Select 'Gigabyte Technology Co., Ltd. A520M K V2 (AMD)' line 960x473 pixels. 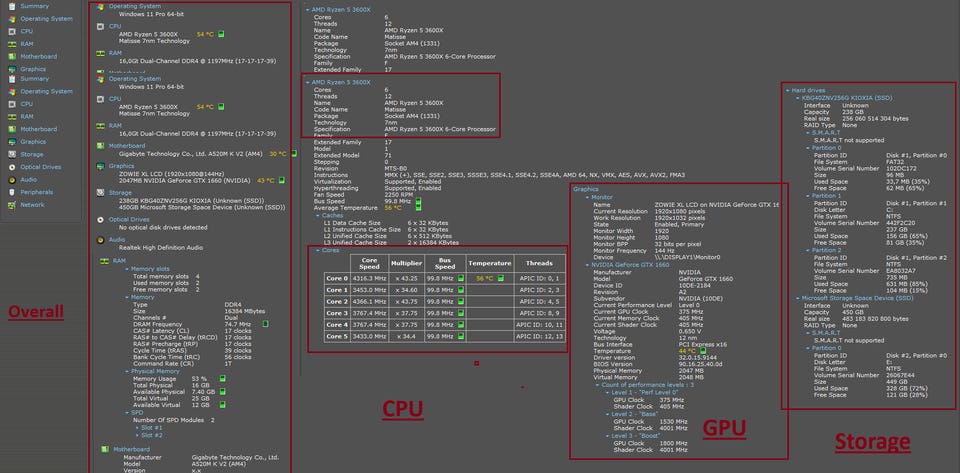192,154
